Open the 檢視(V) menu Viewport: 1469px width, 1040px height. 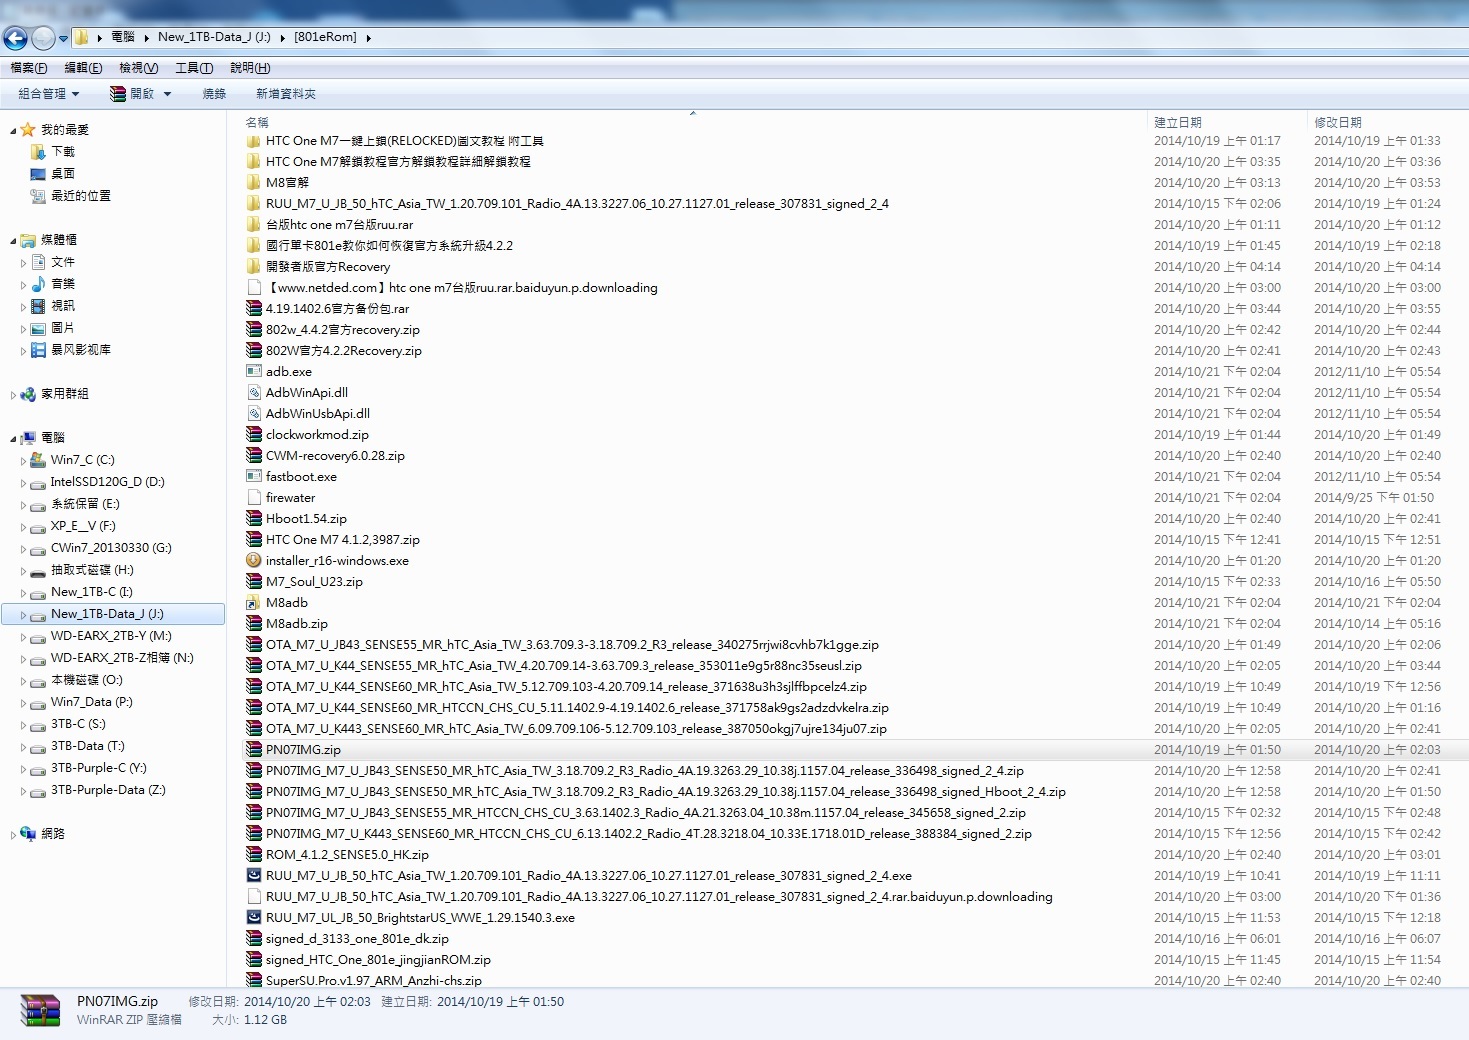(138, 68)
